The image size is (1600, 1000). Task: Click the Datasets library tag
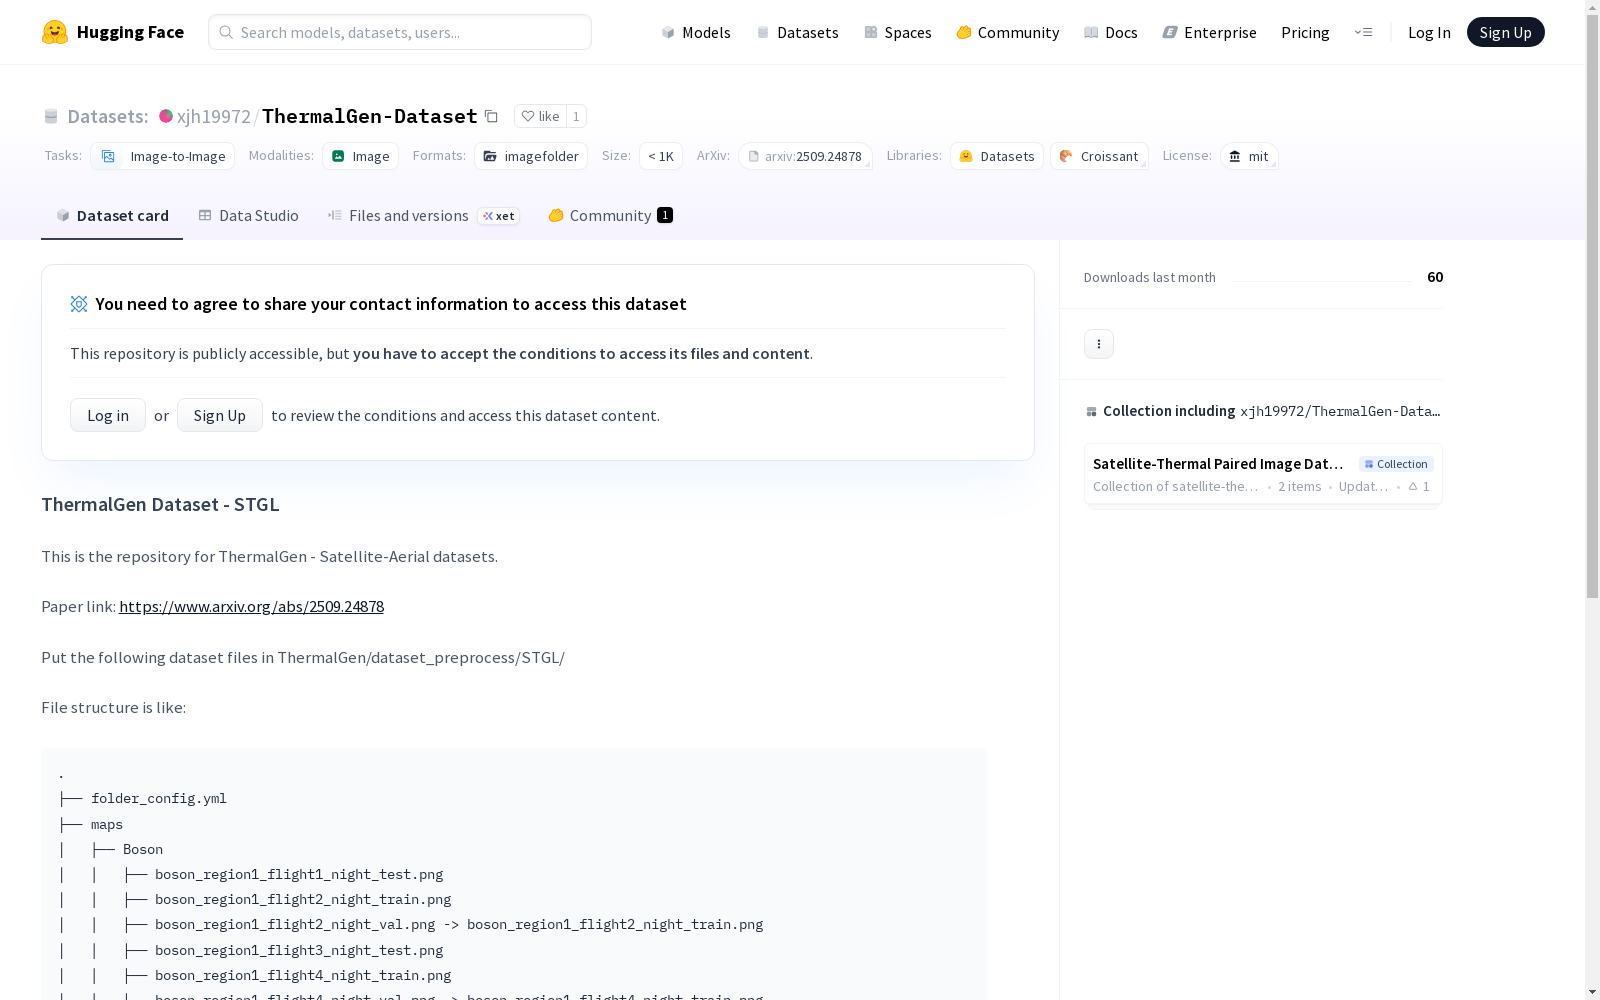(997, 156)
